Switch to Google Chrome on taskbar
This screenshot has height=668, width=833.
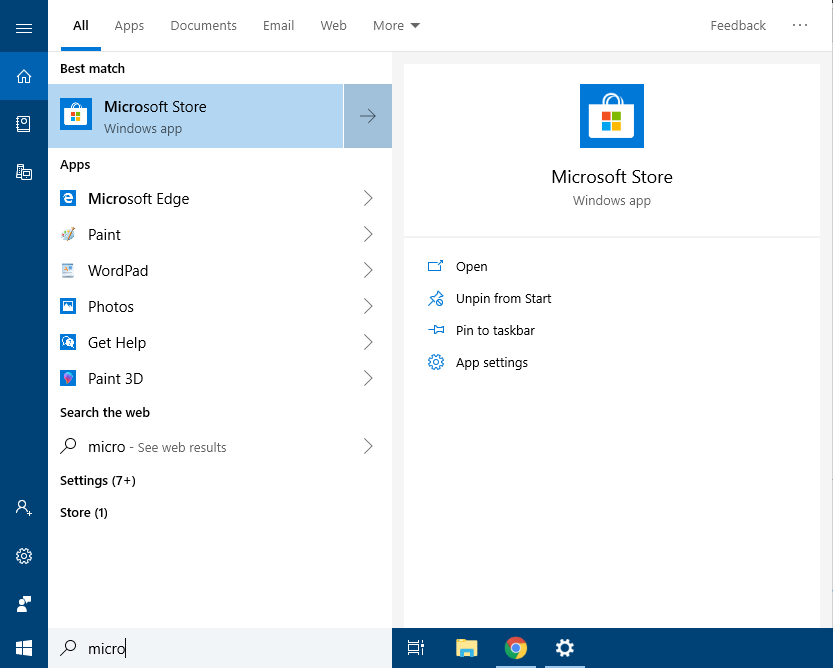pyautogui.click(x=515, y=648)
